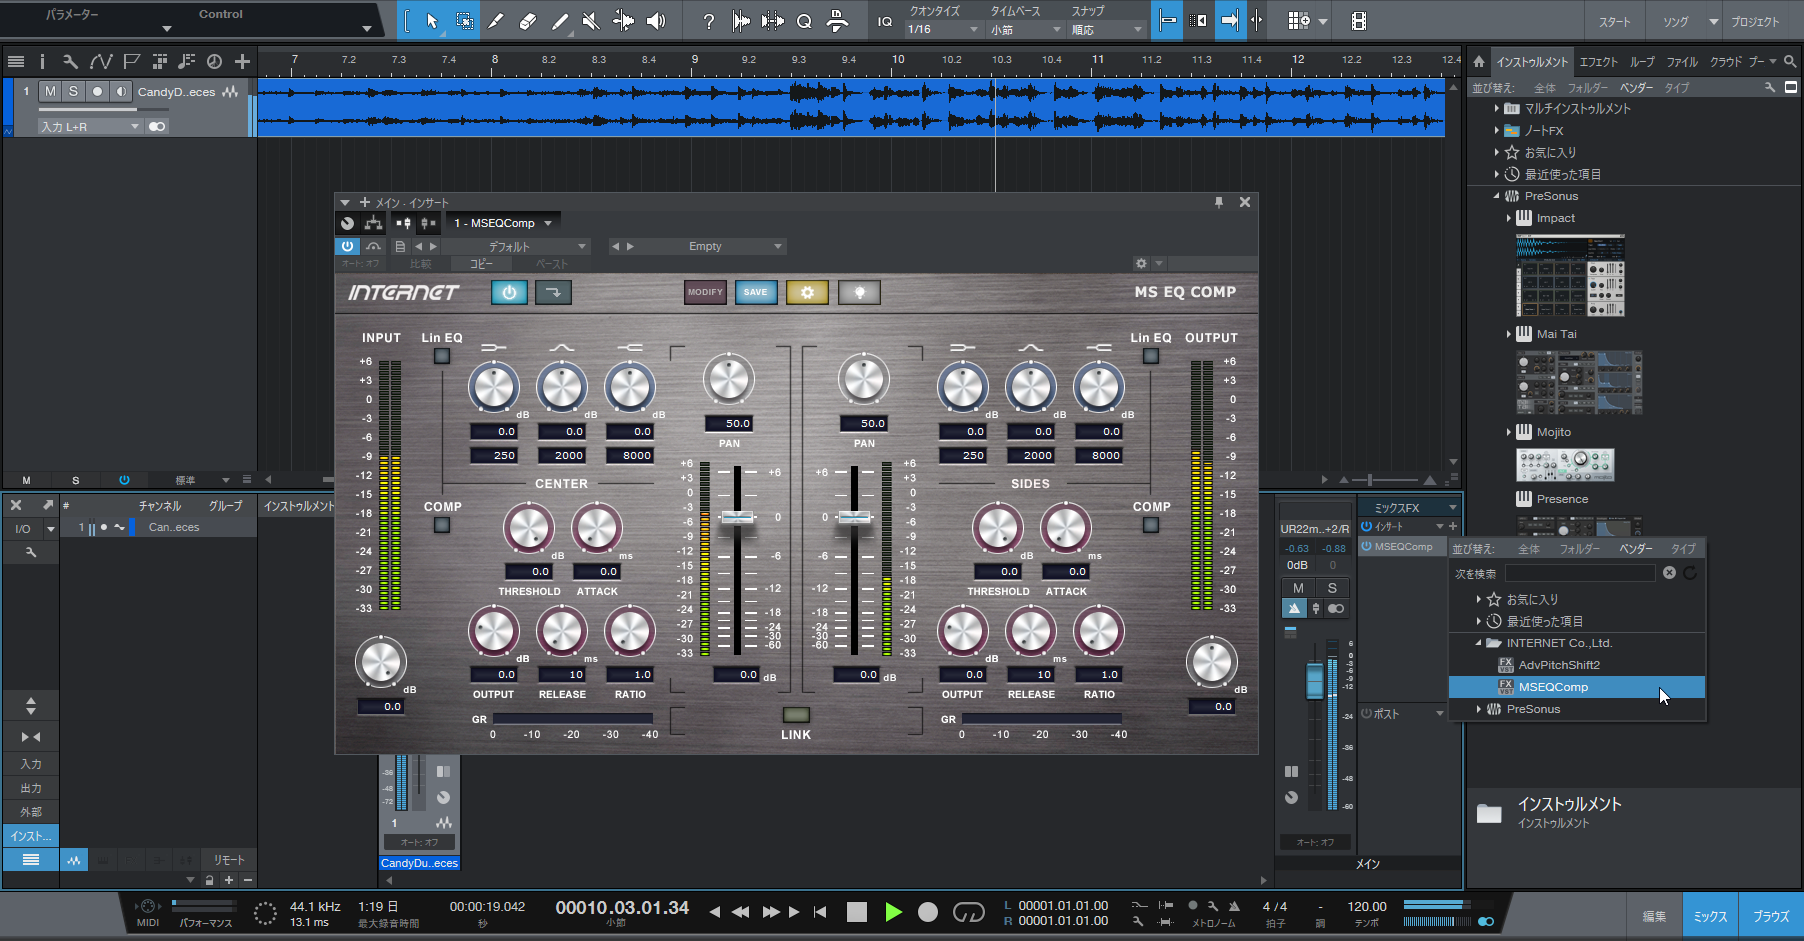This screenshot has width=1804, height=941.
Task: Open the plugin window gear options
Action: pos(1141,264)
